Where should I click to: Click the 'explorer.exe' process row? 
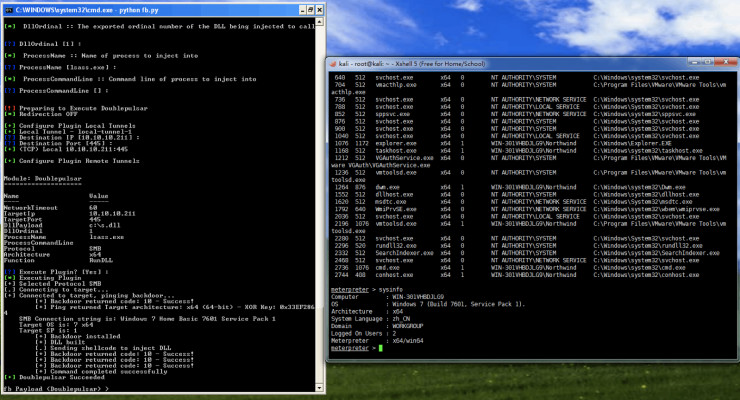(503, 143)
